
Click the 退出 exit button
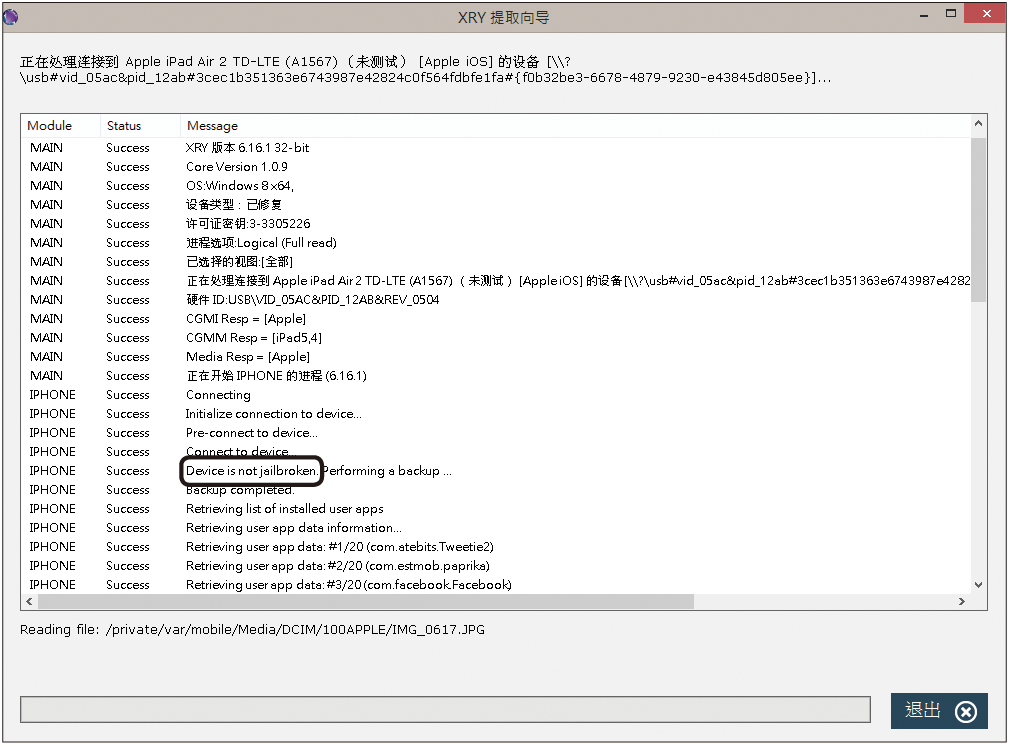[939, 711]
